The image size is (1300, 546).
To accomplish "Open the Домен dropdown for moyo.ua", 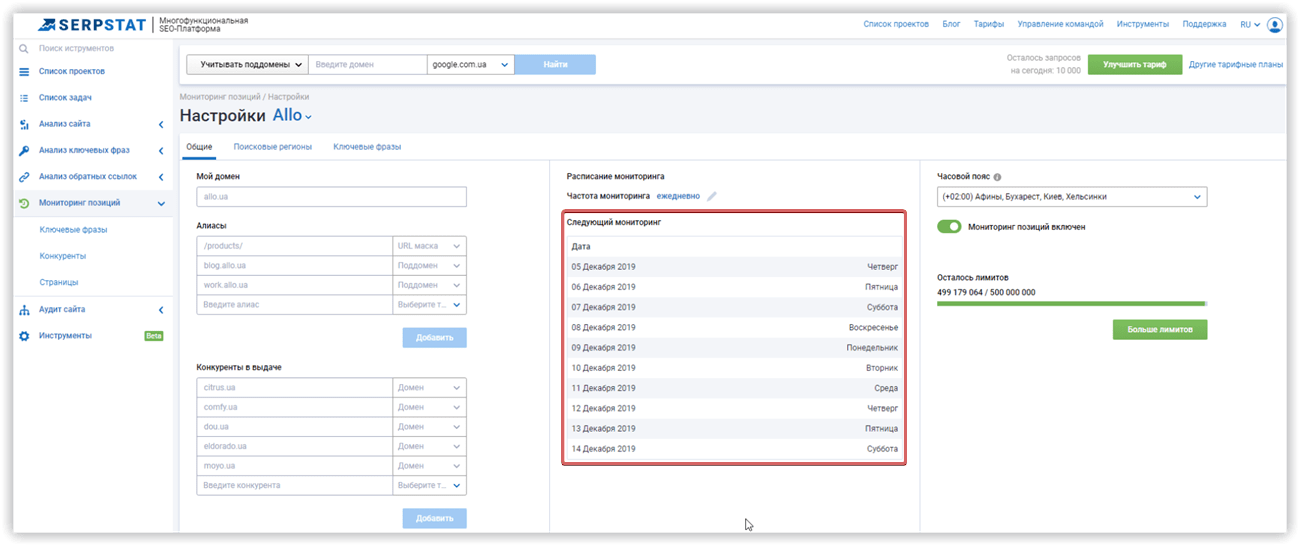I will (430, 466).
